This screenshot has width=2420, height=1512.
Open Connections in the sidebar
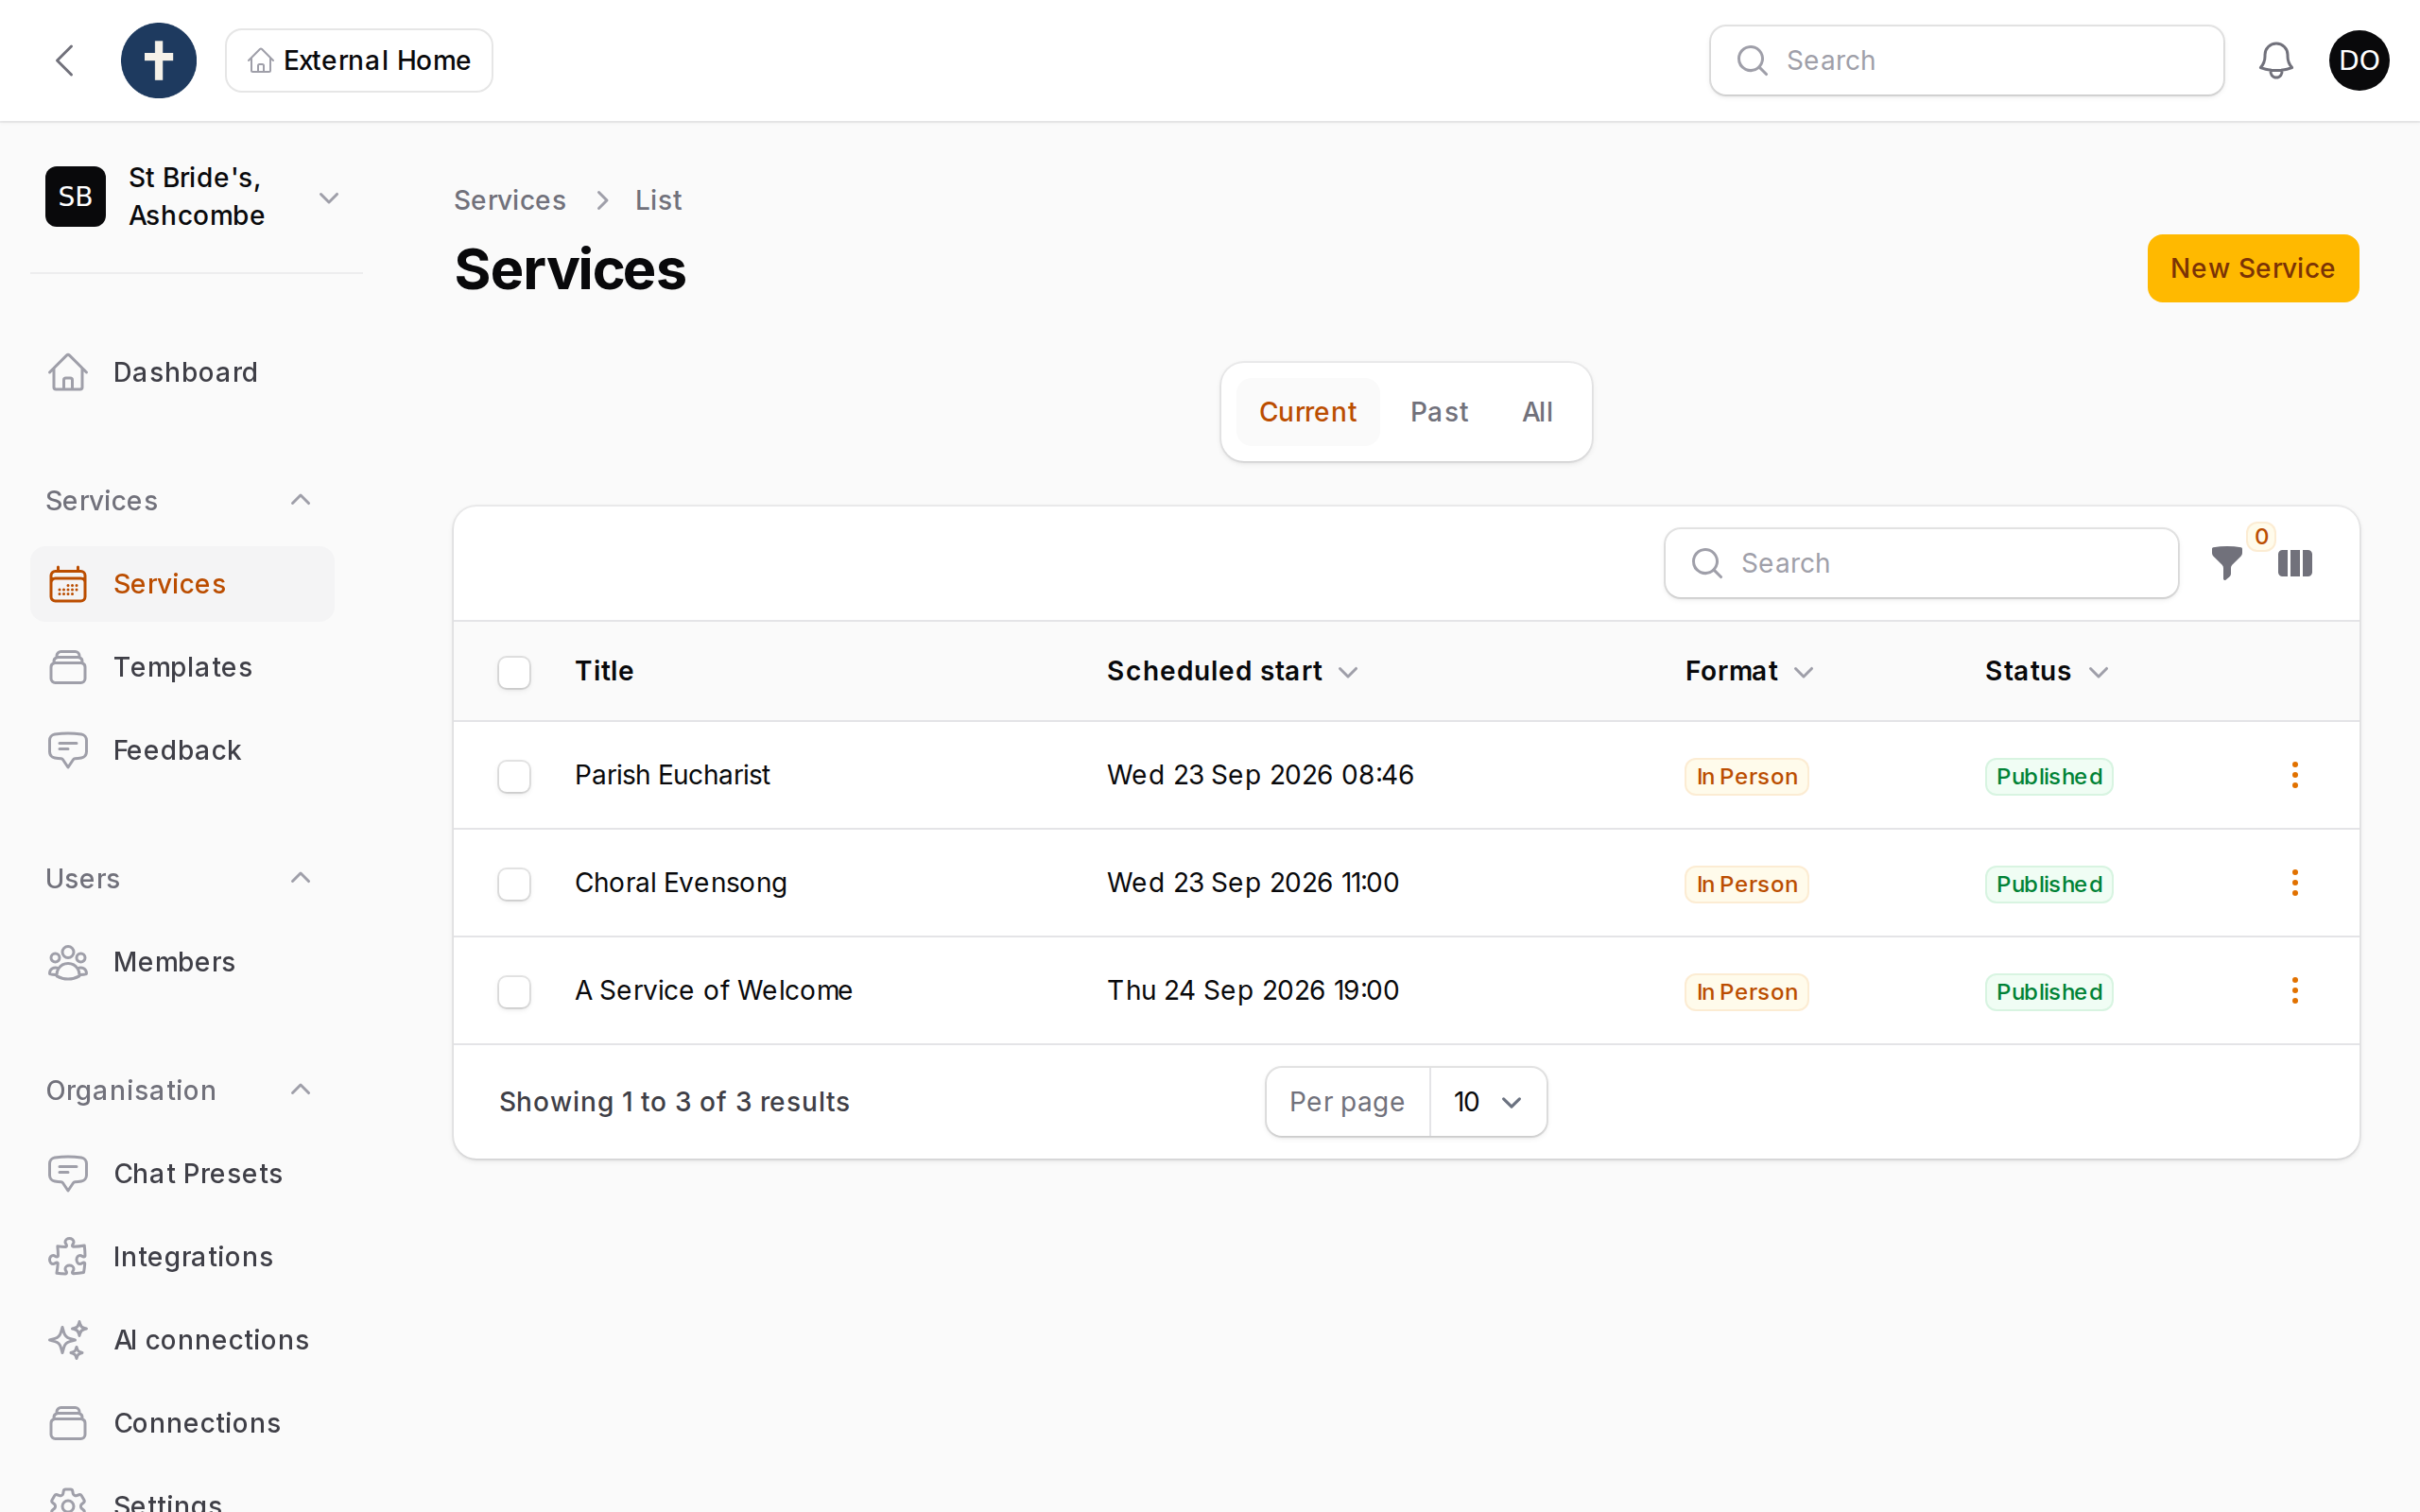click(x=182, y=1423)
